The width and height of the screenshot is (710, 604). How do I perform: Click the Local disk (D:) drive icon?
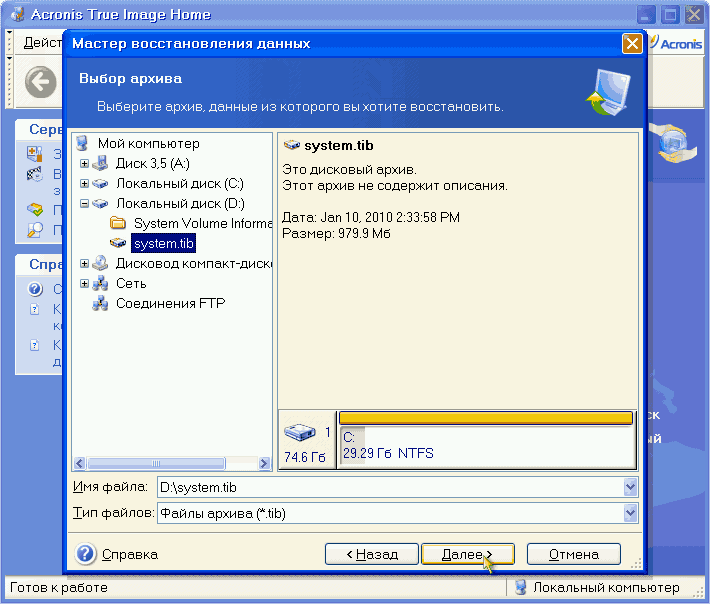point(100,204)
